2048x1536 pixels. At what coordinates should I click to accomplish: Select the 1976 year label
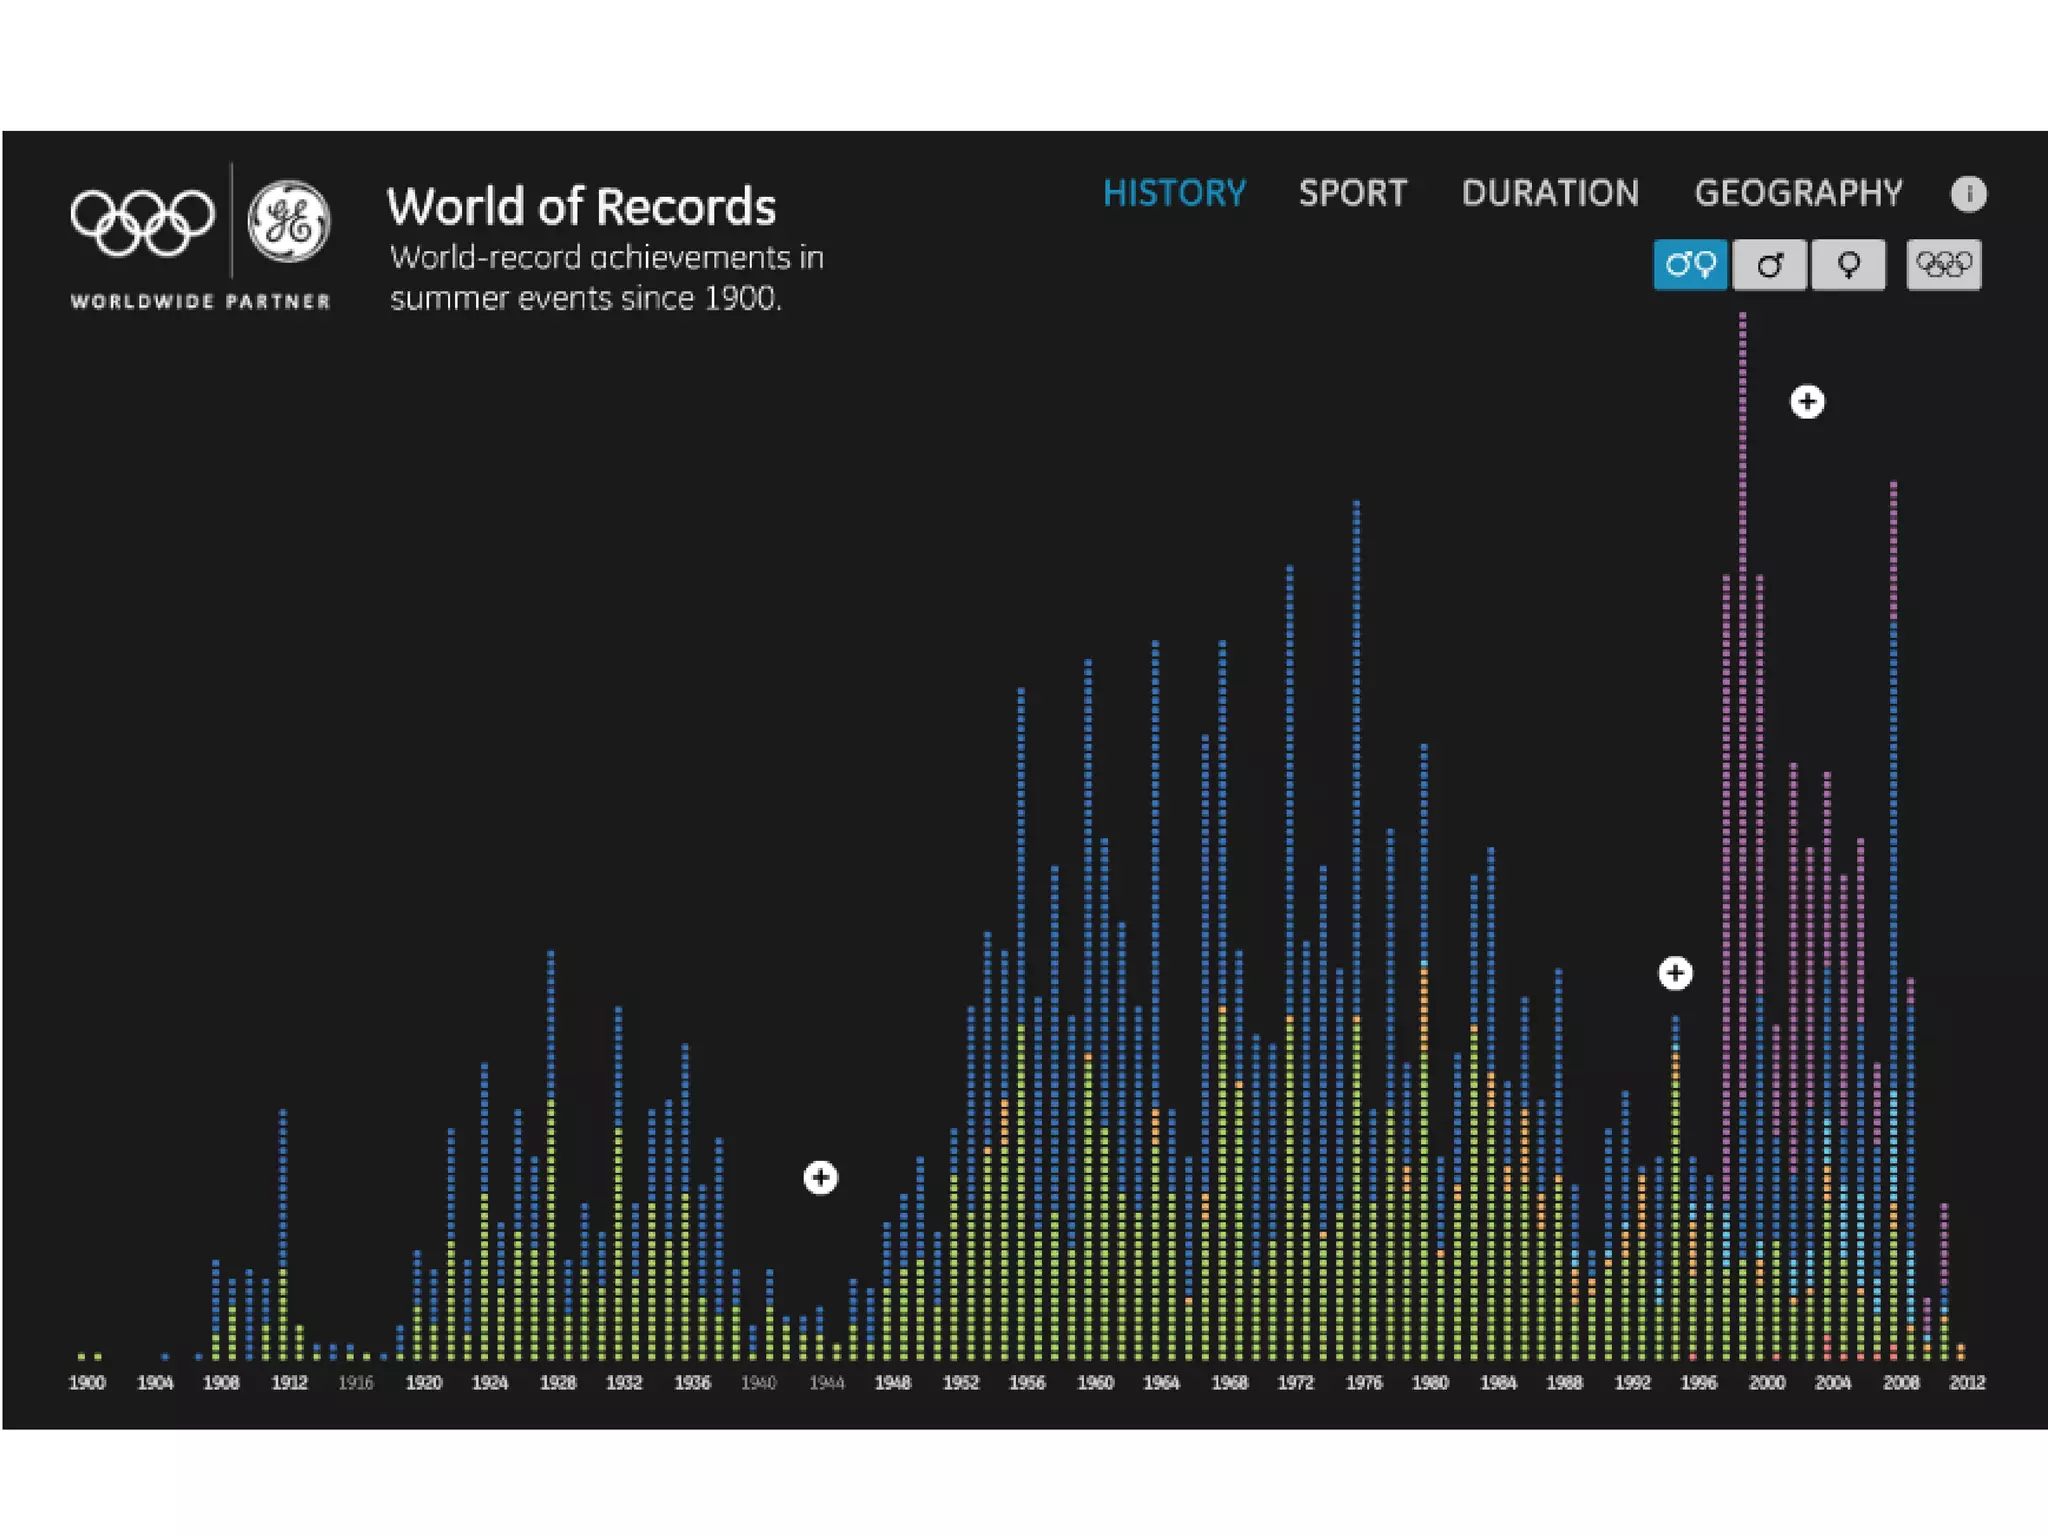(1363, 1383)
